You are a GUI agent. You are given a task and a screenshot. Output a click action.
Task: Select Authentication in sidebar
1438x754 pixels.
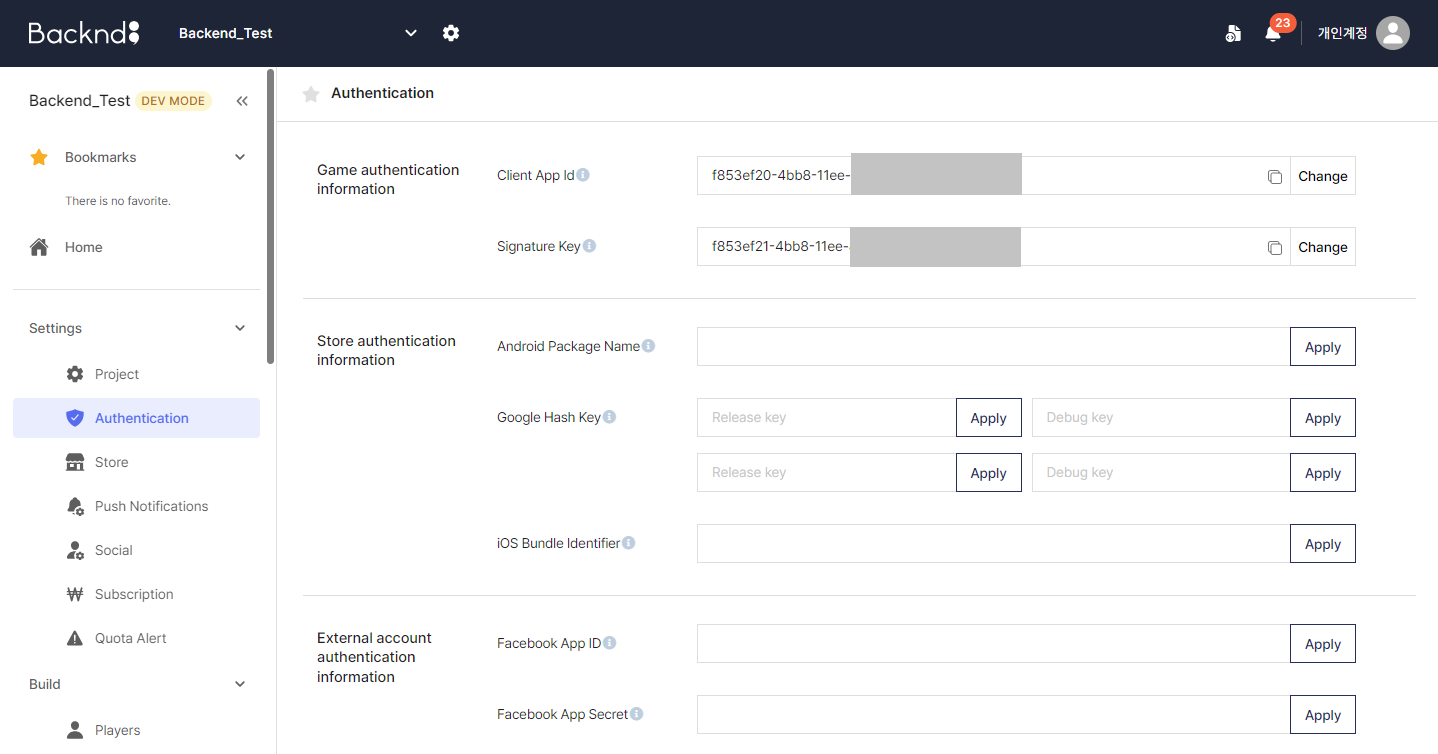[136, 418]
